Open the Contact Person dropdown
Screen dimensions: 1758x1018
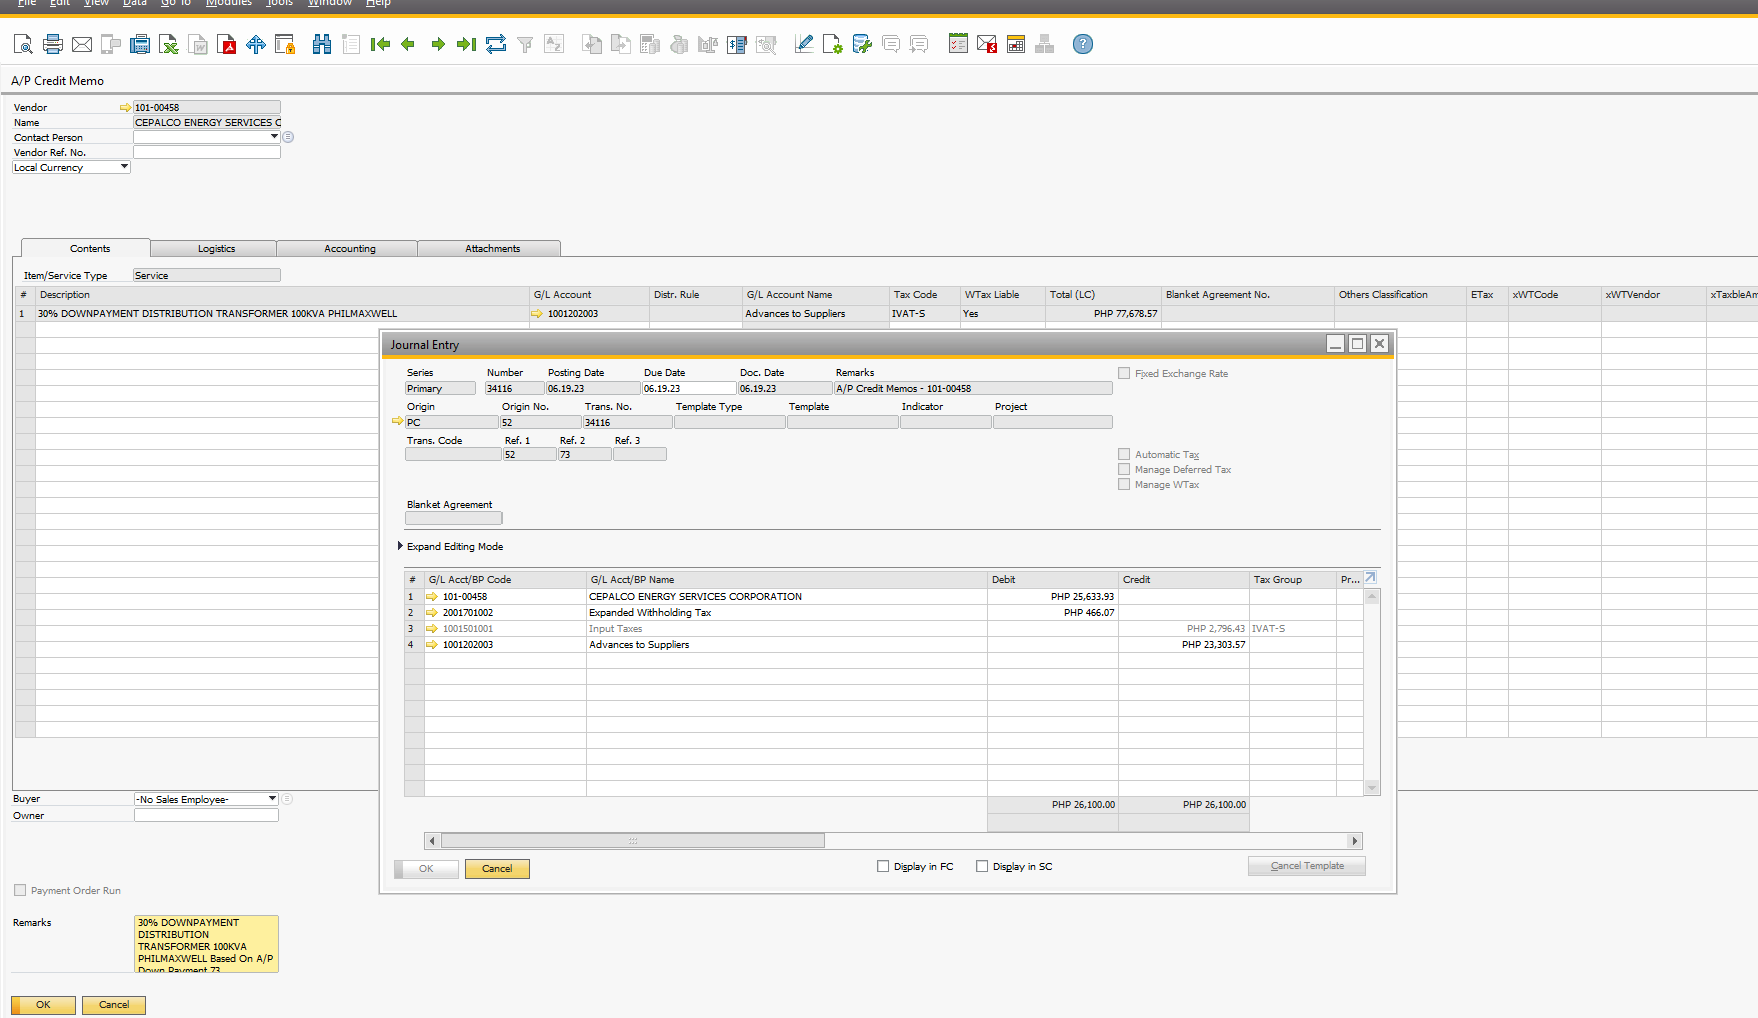274,136
